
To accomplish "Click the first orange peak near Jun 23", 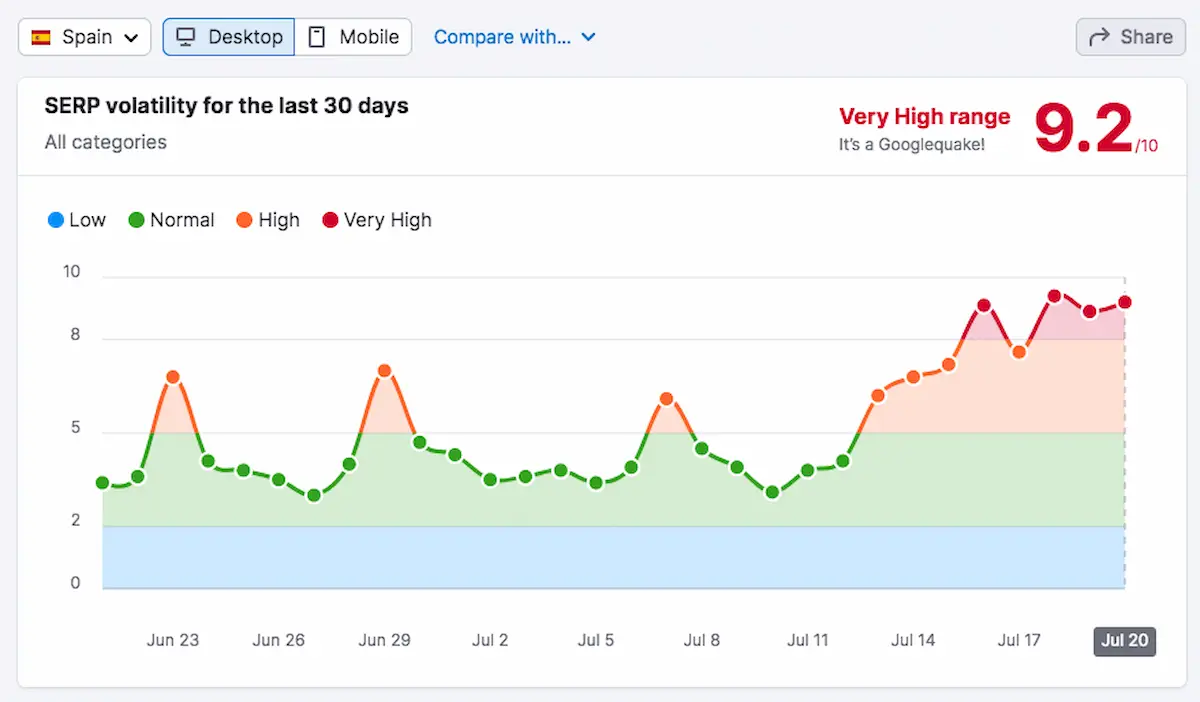I will (173, 377).
